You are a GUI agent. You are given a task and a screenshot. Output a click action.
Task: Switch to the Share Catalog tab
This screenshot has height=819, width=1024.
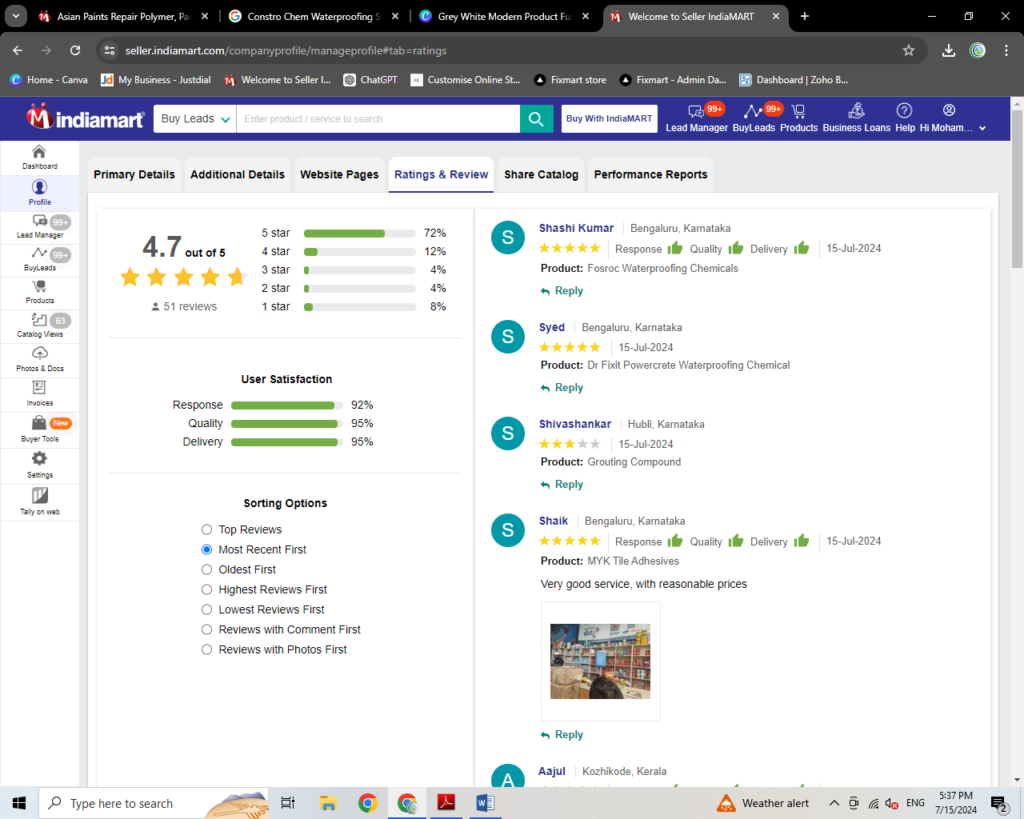click(541, 175)
